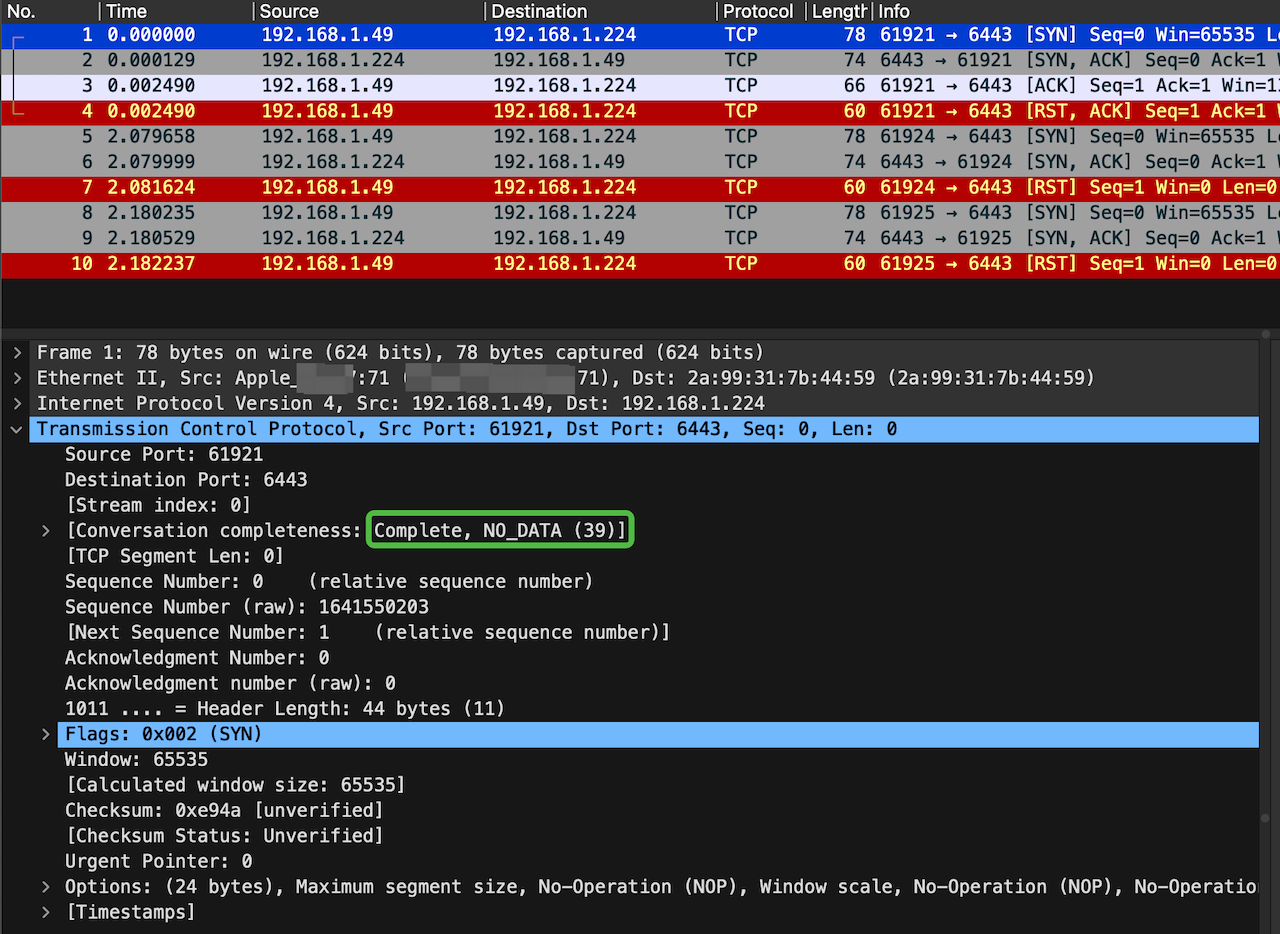Expand the Flags: 0x002 (SYN) field

point(45,735)
